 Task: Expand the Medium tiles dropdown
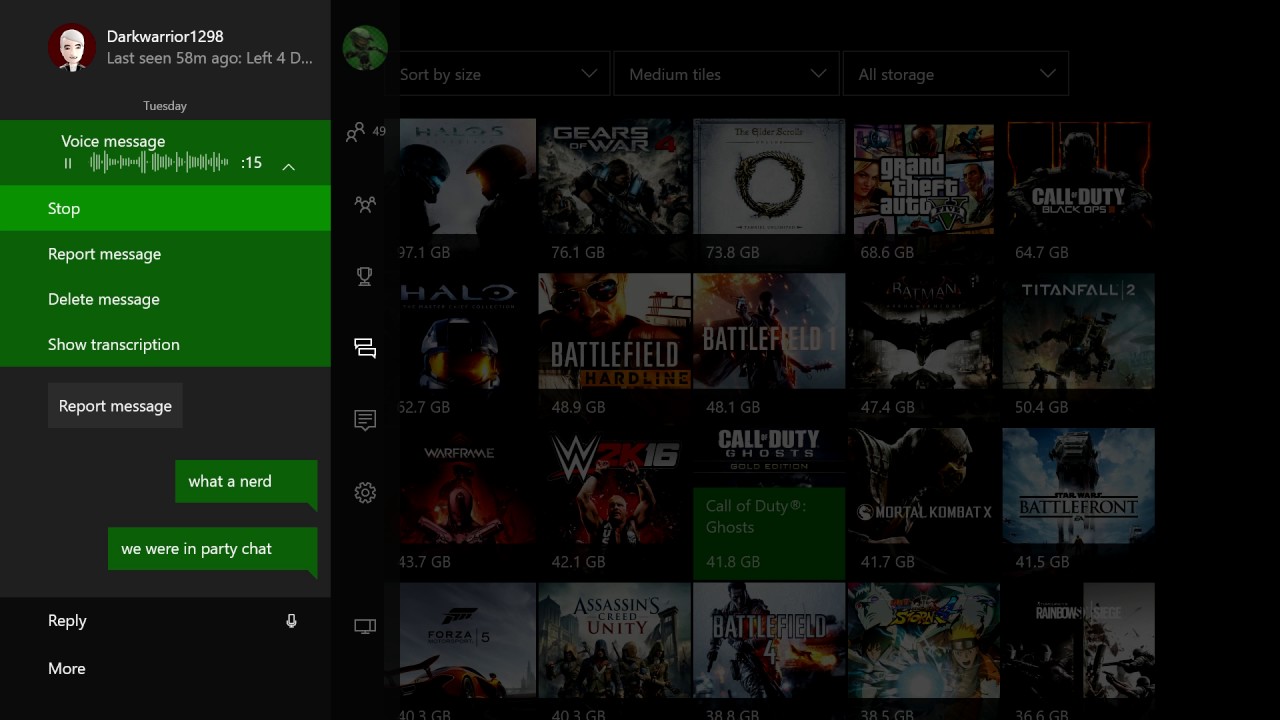pos(726,74)
